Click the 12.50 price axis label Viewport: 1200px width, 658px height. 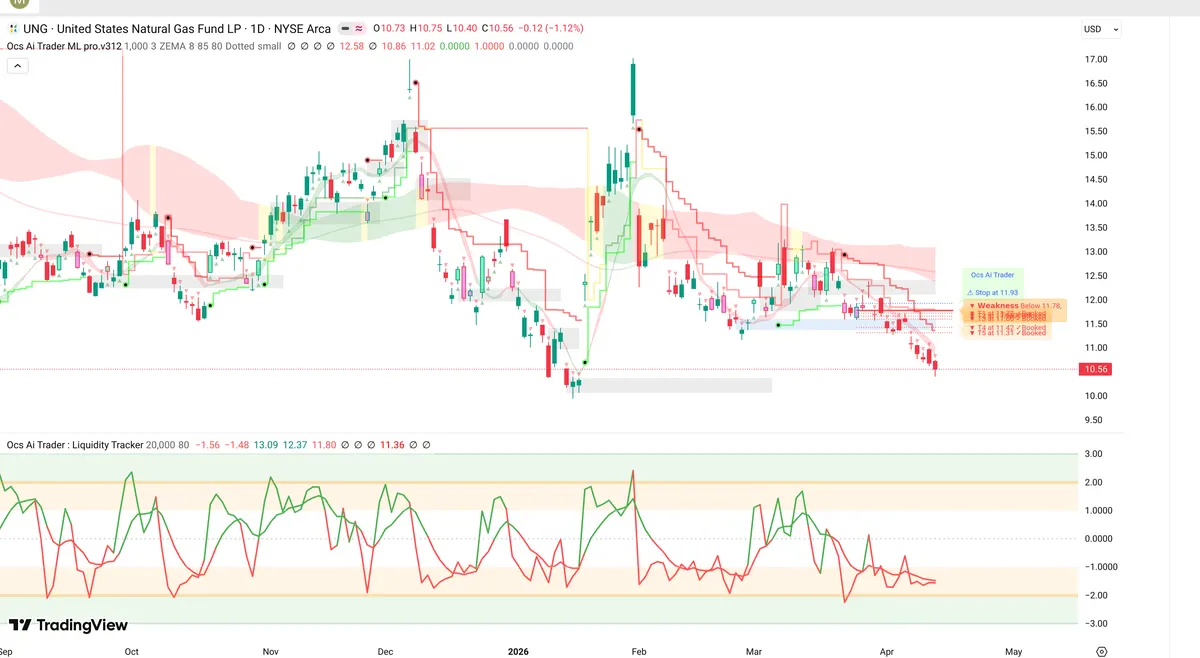[x=1096, y=276]
